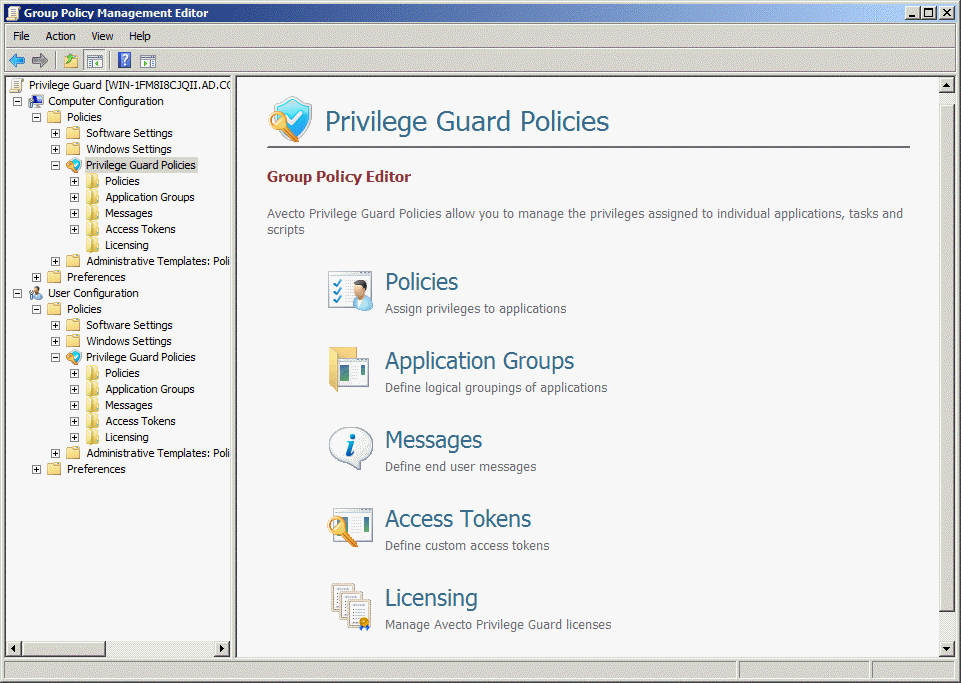Screen dimensions: 961x683
Task: Click the Privilege Guard shield logo in header
Action: point(291,119)
